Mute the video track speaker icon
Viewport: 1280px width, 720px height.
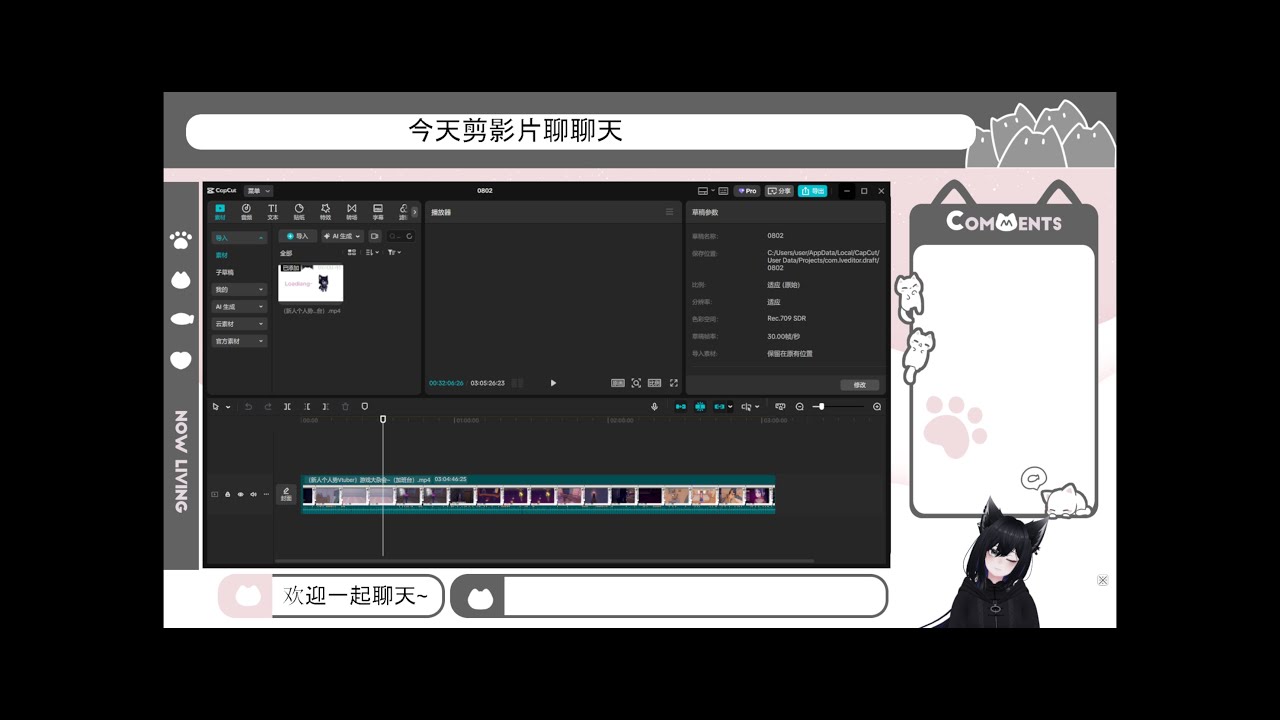(x=253, y=494)
